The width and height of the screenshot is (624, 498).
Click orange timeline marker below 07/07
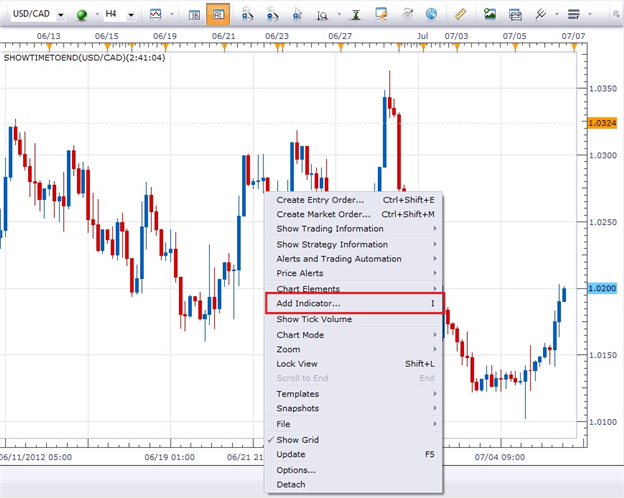coord(573,47)
